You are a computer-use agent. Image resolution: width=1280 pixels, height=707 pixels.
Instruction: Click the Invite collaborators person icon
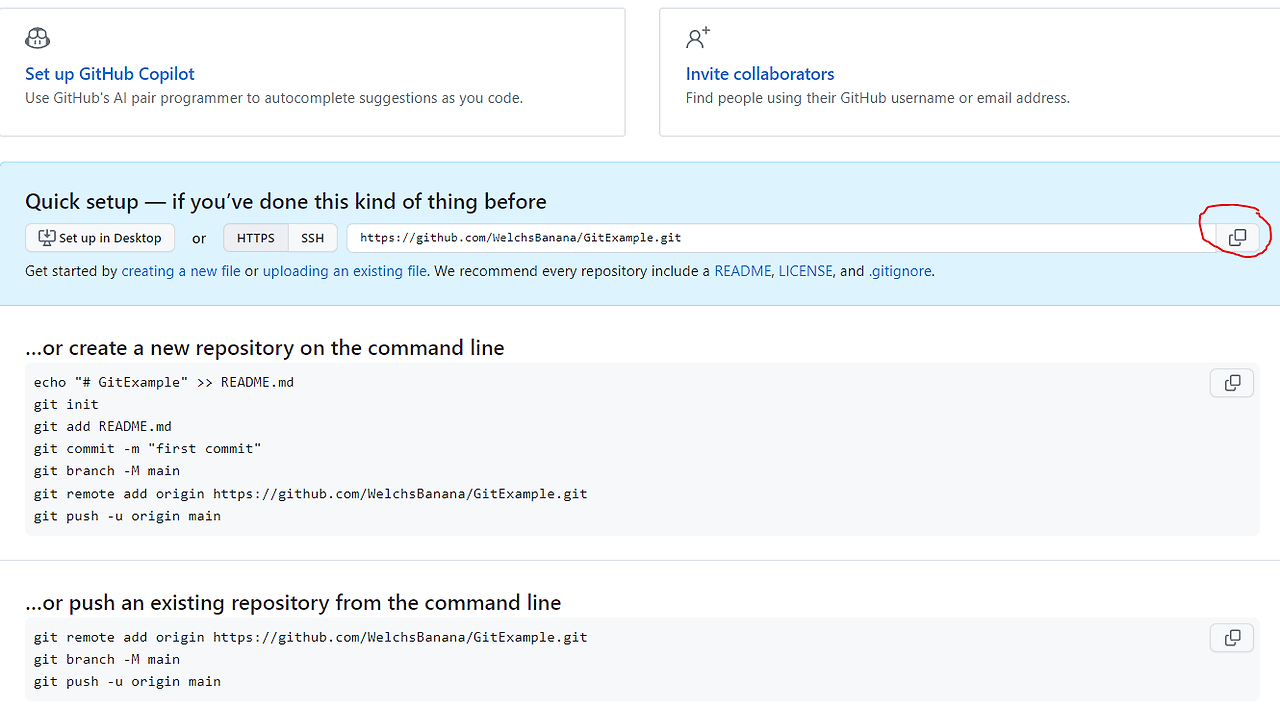[x=698, y=38]
